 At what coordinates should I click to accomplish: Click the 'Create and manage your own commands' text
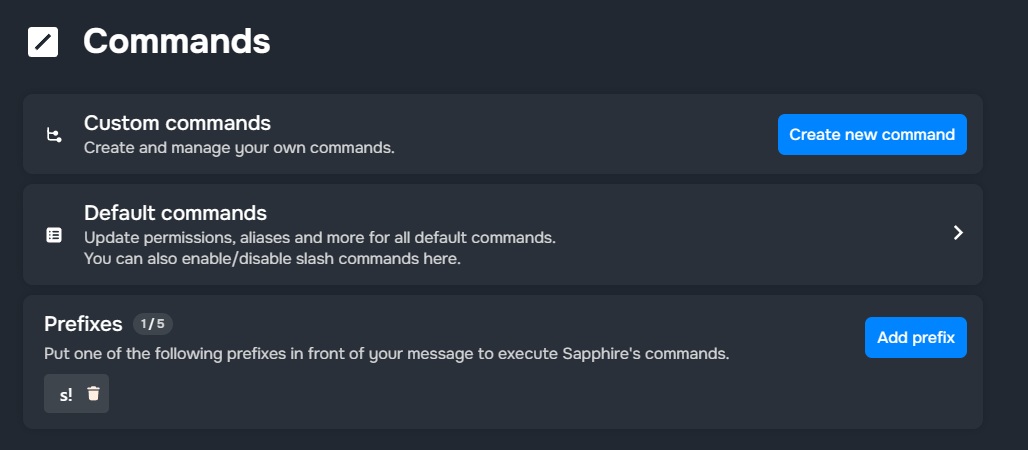[239, 148]
